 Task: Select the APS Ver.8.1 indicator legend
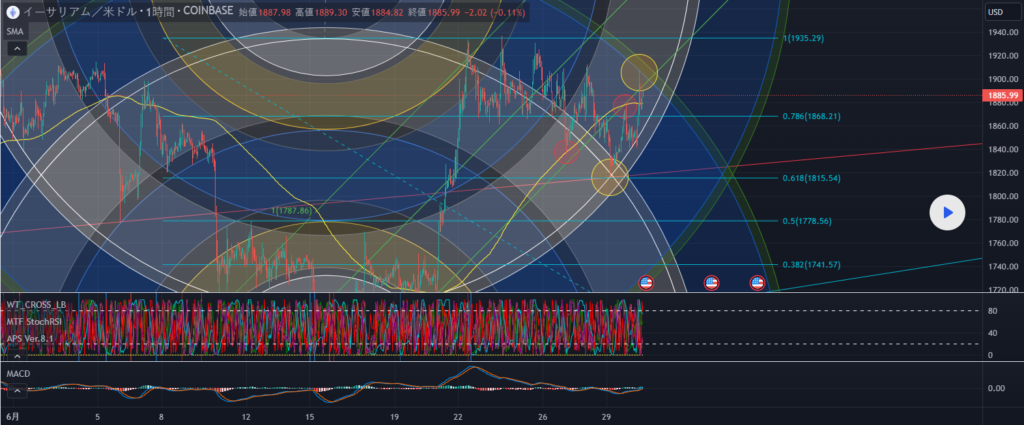click(x=31, y=337)
